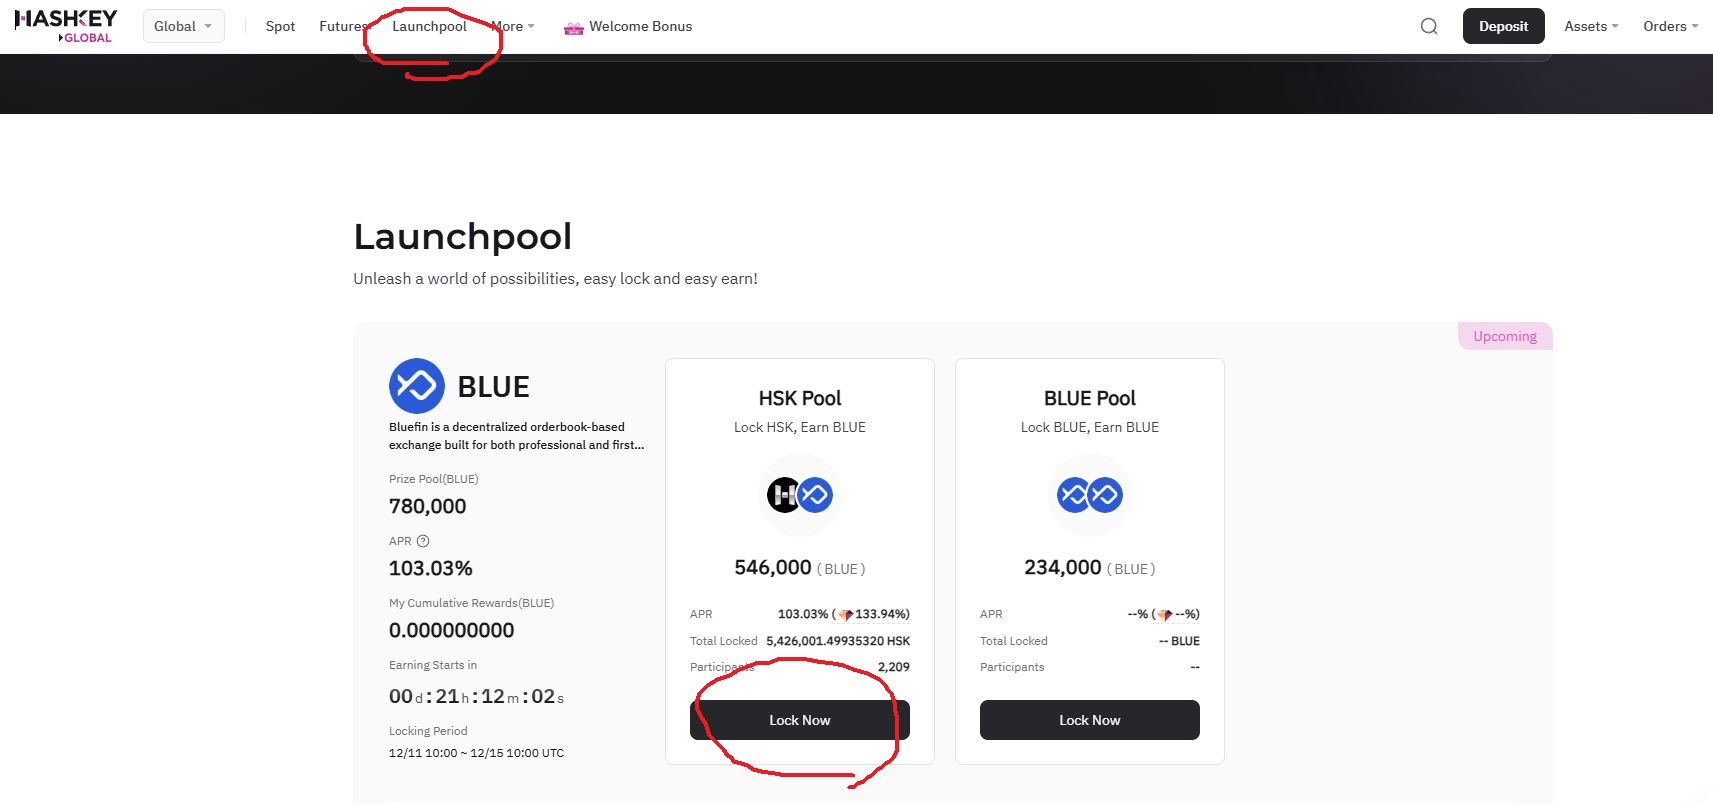1713x804 pixels.
Task: Click the 546,000 BLUE reward amount
Action: (800, 568)
